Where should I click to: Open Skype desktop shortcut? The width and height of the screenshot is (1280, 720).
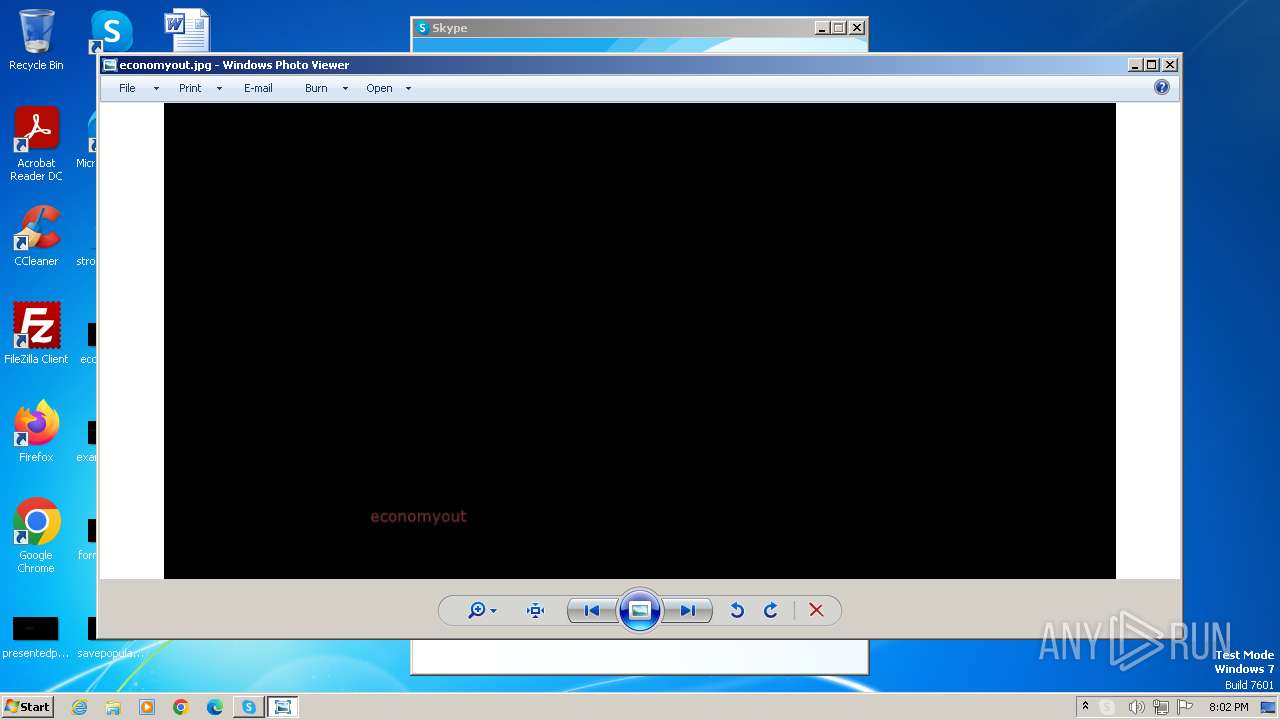pyautogui.click(x=111, y=32)
